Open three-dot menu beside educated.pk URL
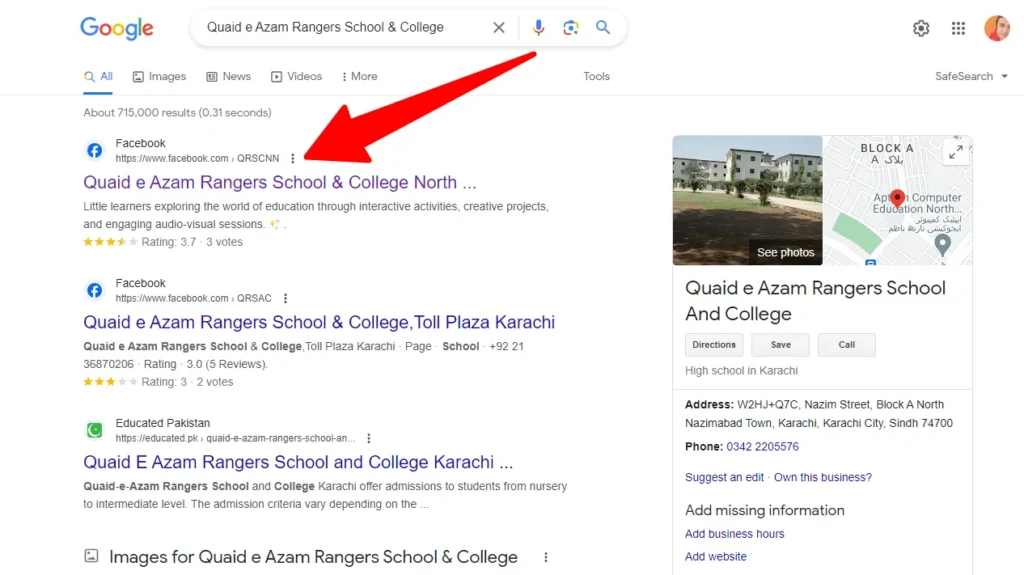The height and width of the screenshot is (575, 1024). coord(369,438)
